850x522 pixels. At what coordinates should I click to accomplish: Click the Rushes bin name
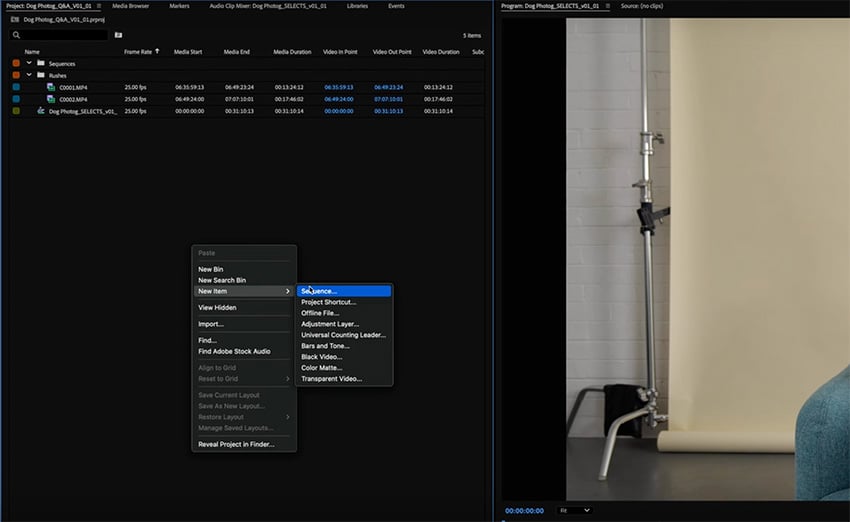point(57,76)
